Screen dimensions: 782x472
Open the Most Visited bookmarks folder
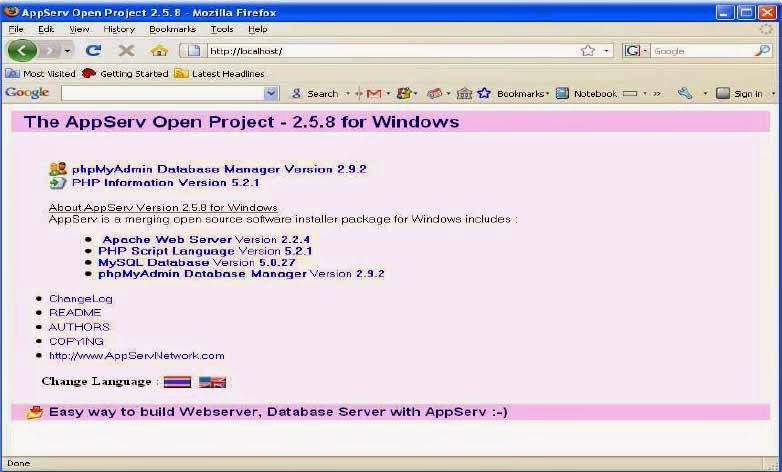[40, 74]
